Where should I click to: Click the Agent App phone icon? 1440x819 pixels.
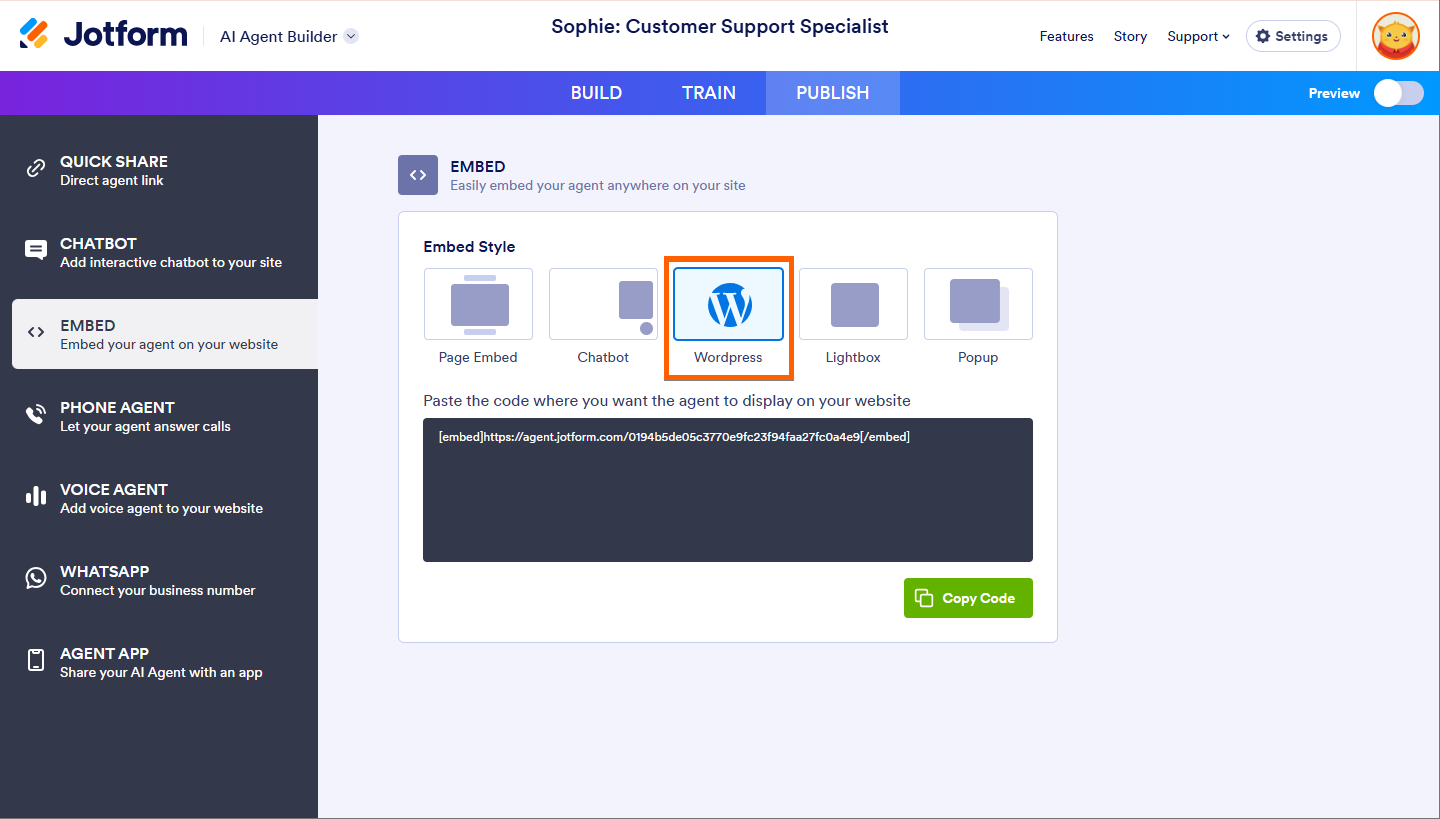[36, 660]
